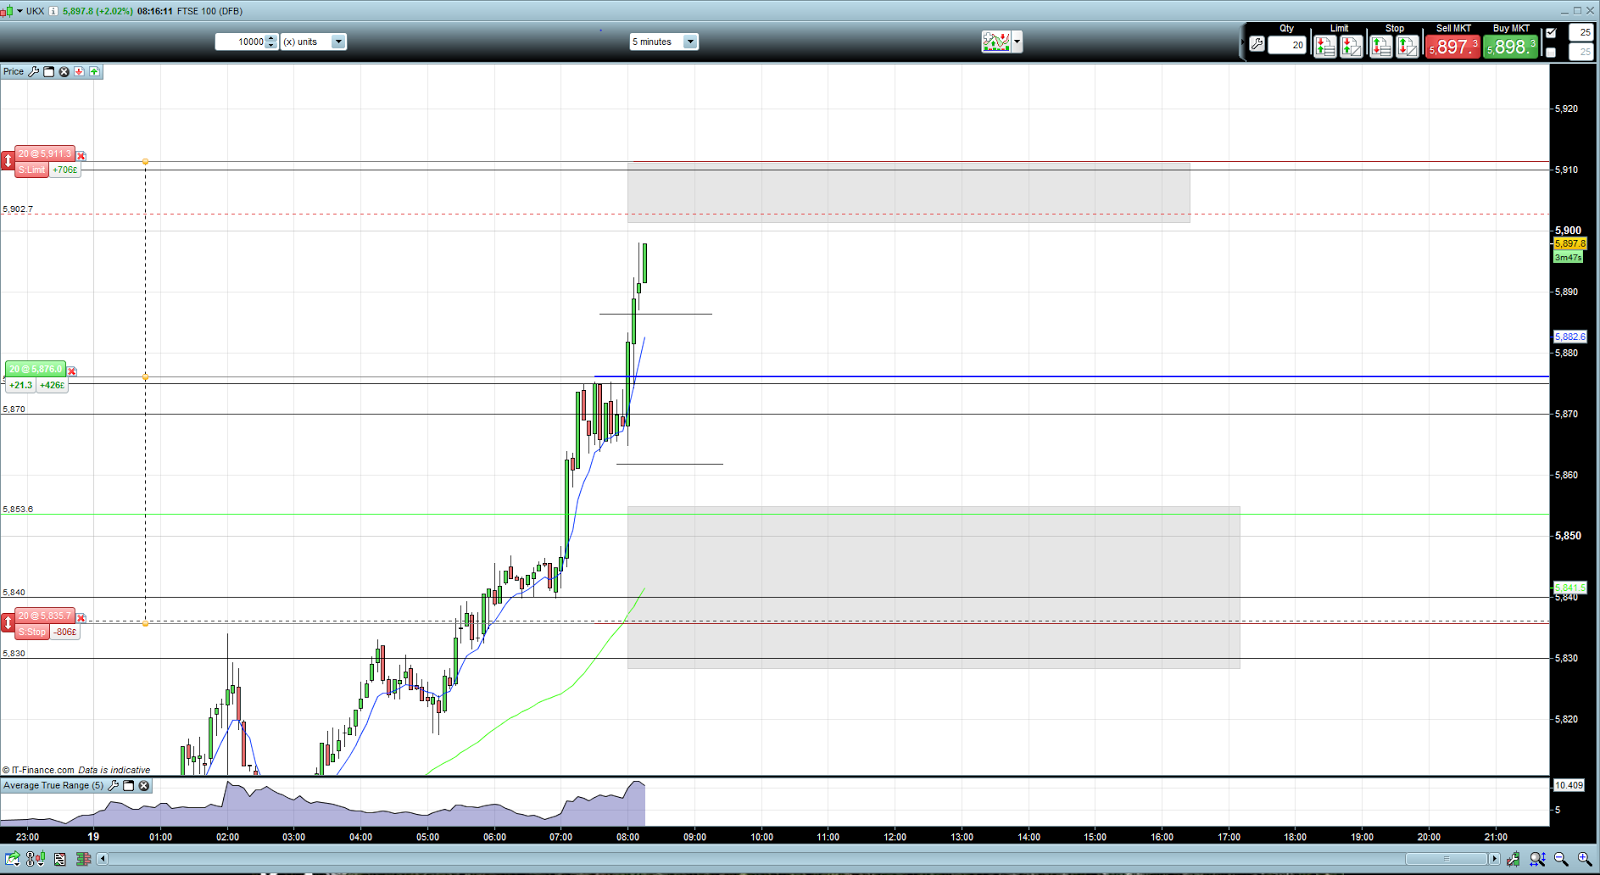
Task: Zoom out using magnifier minus icon
Action: (1561, 859)
